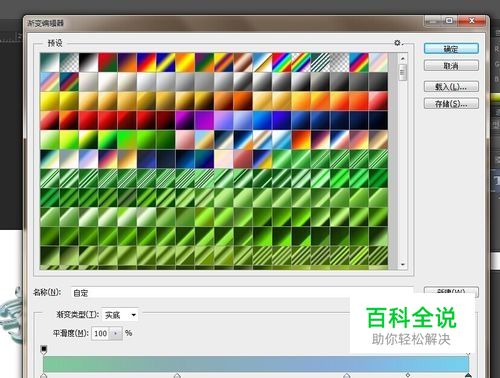Close the gradient editor window
500x378 pixels.
472,21
